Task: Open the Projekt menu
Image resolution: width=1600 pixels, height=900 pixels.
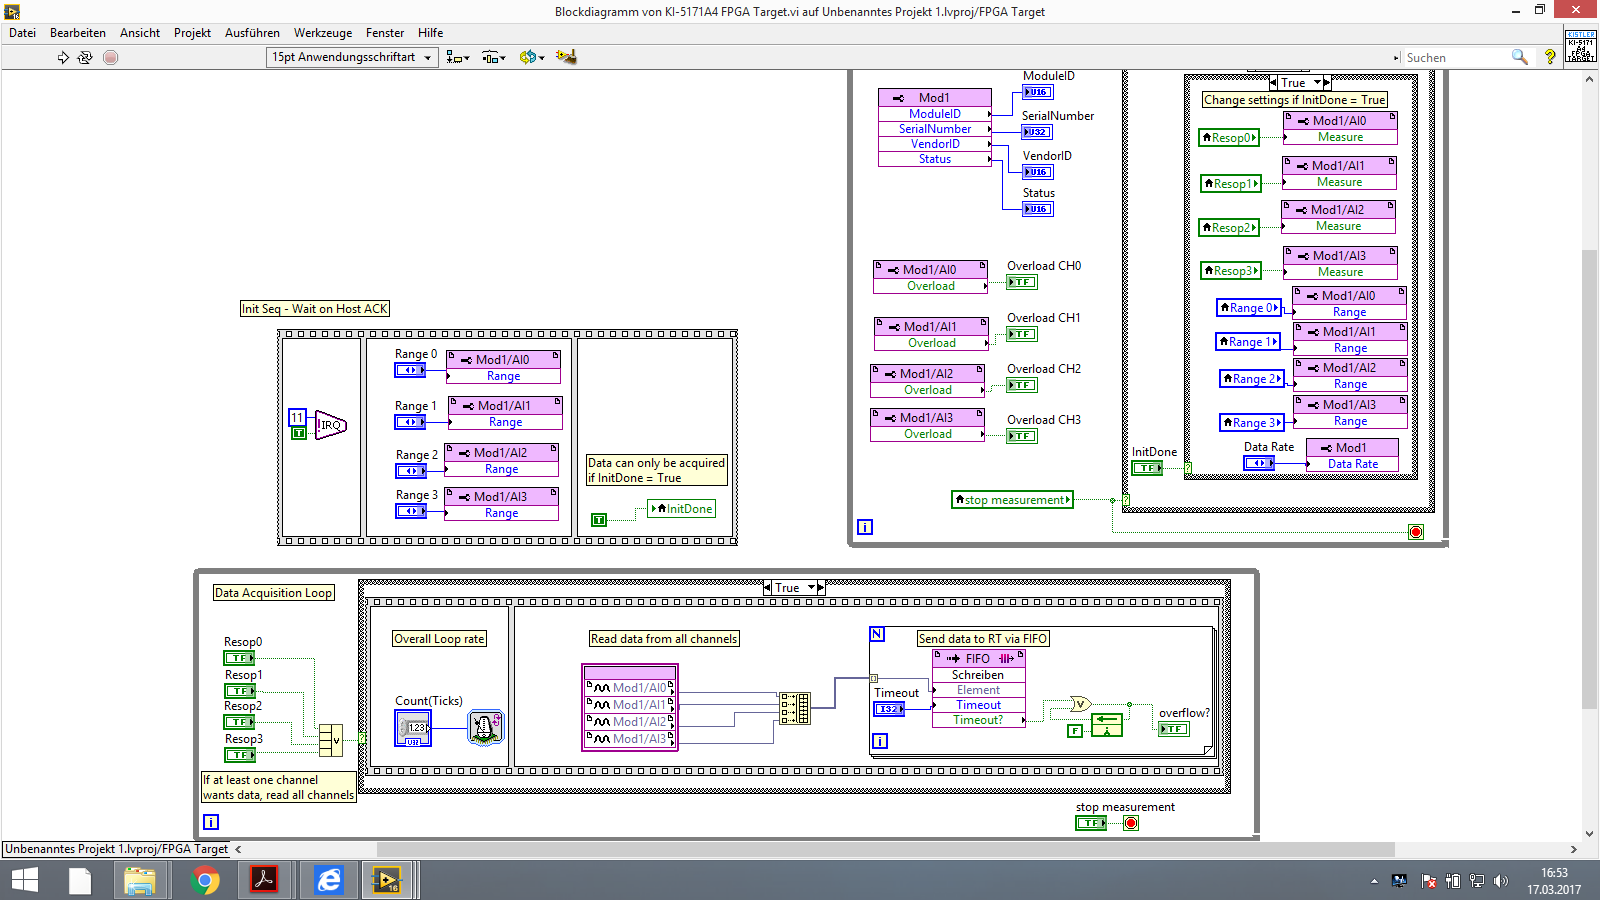Action: (x=192, y=33)
